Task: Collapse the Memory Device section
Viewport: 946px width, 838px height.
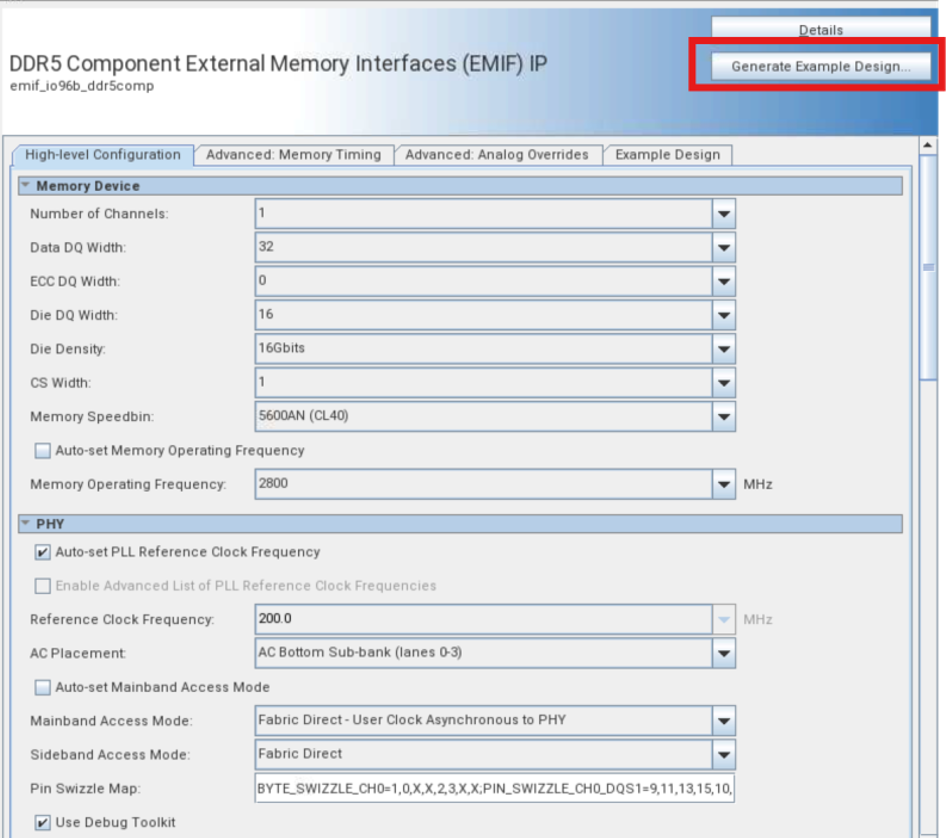Action: pos(26,186)
